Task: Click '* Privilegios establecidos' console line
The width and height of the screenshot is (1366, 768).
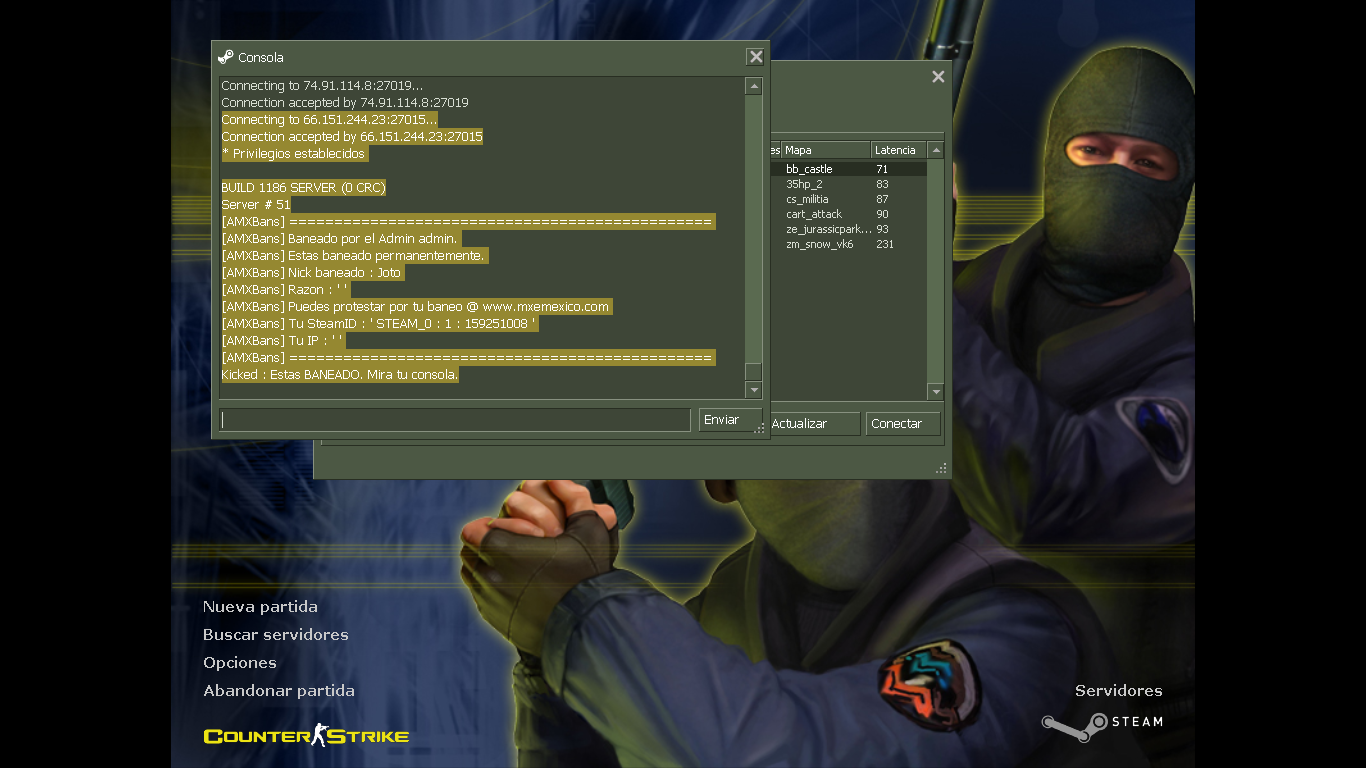Action: point(293,154)
